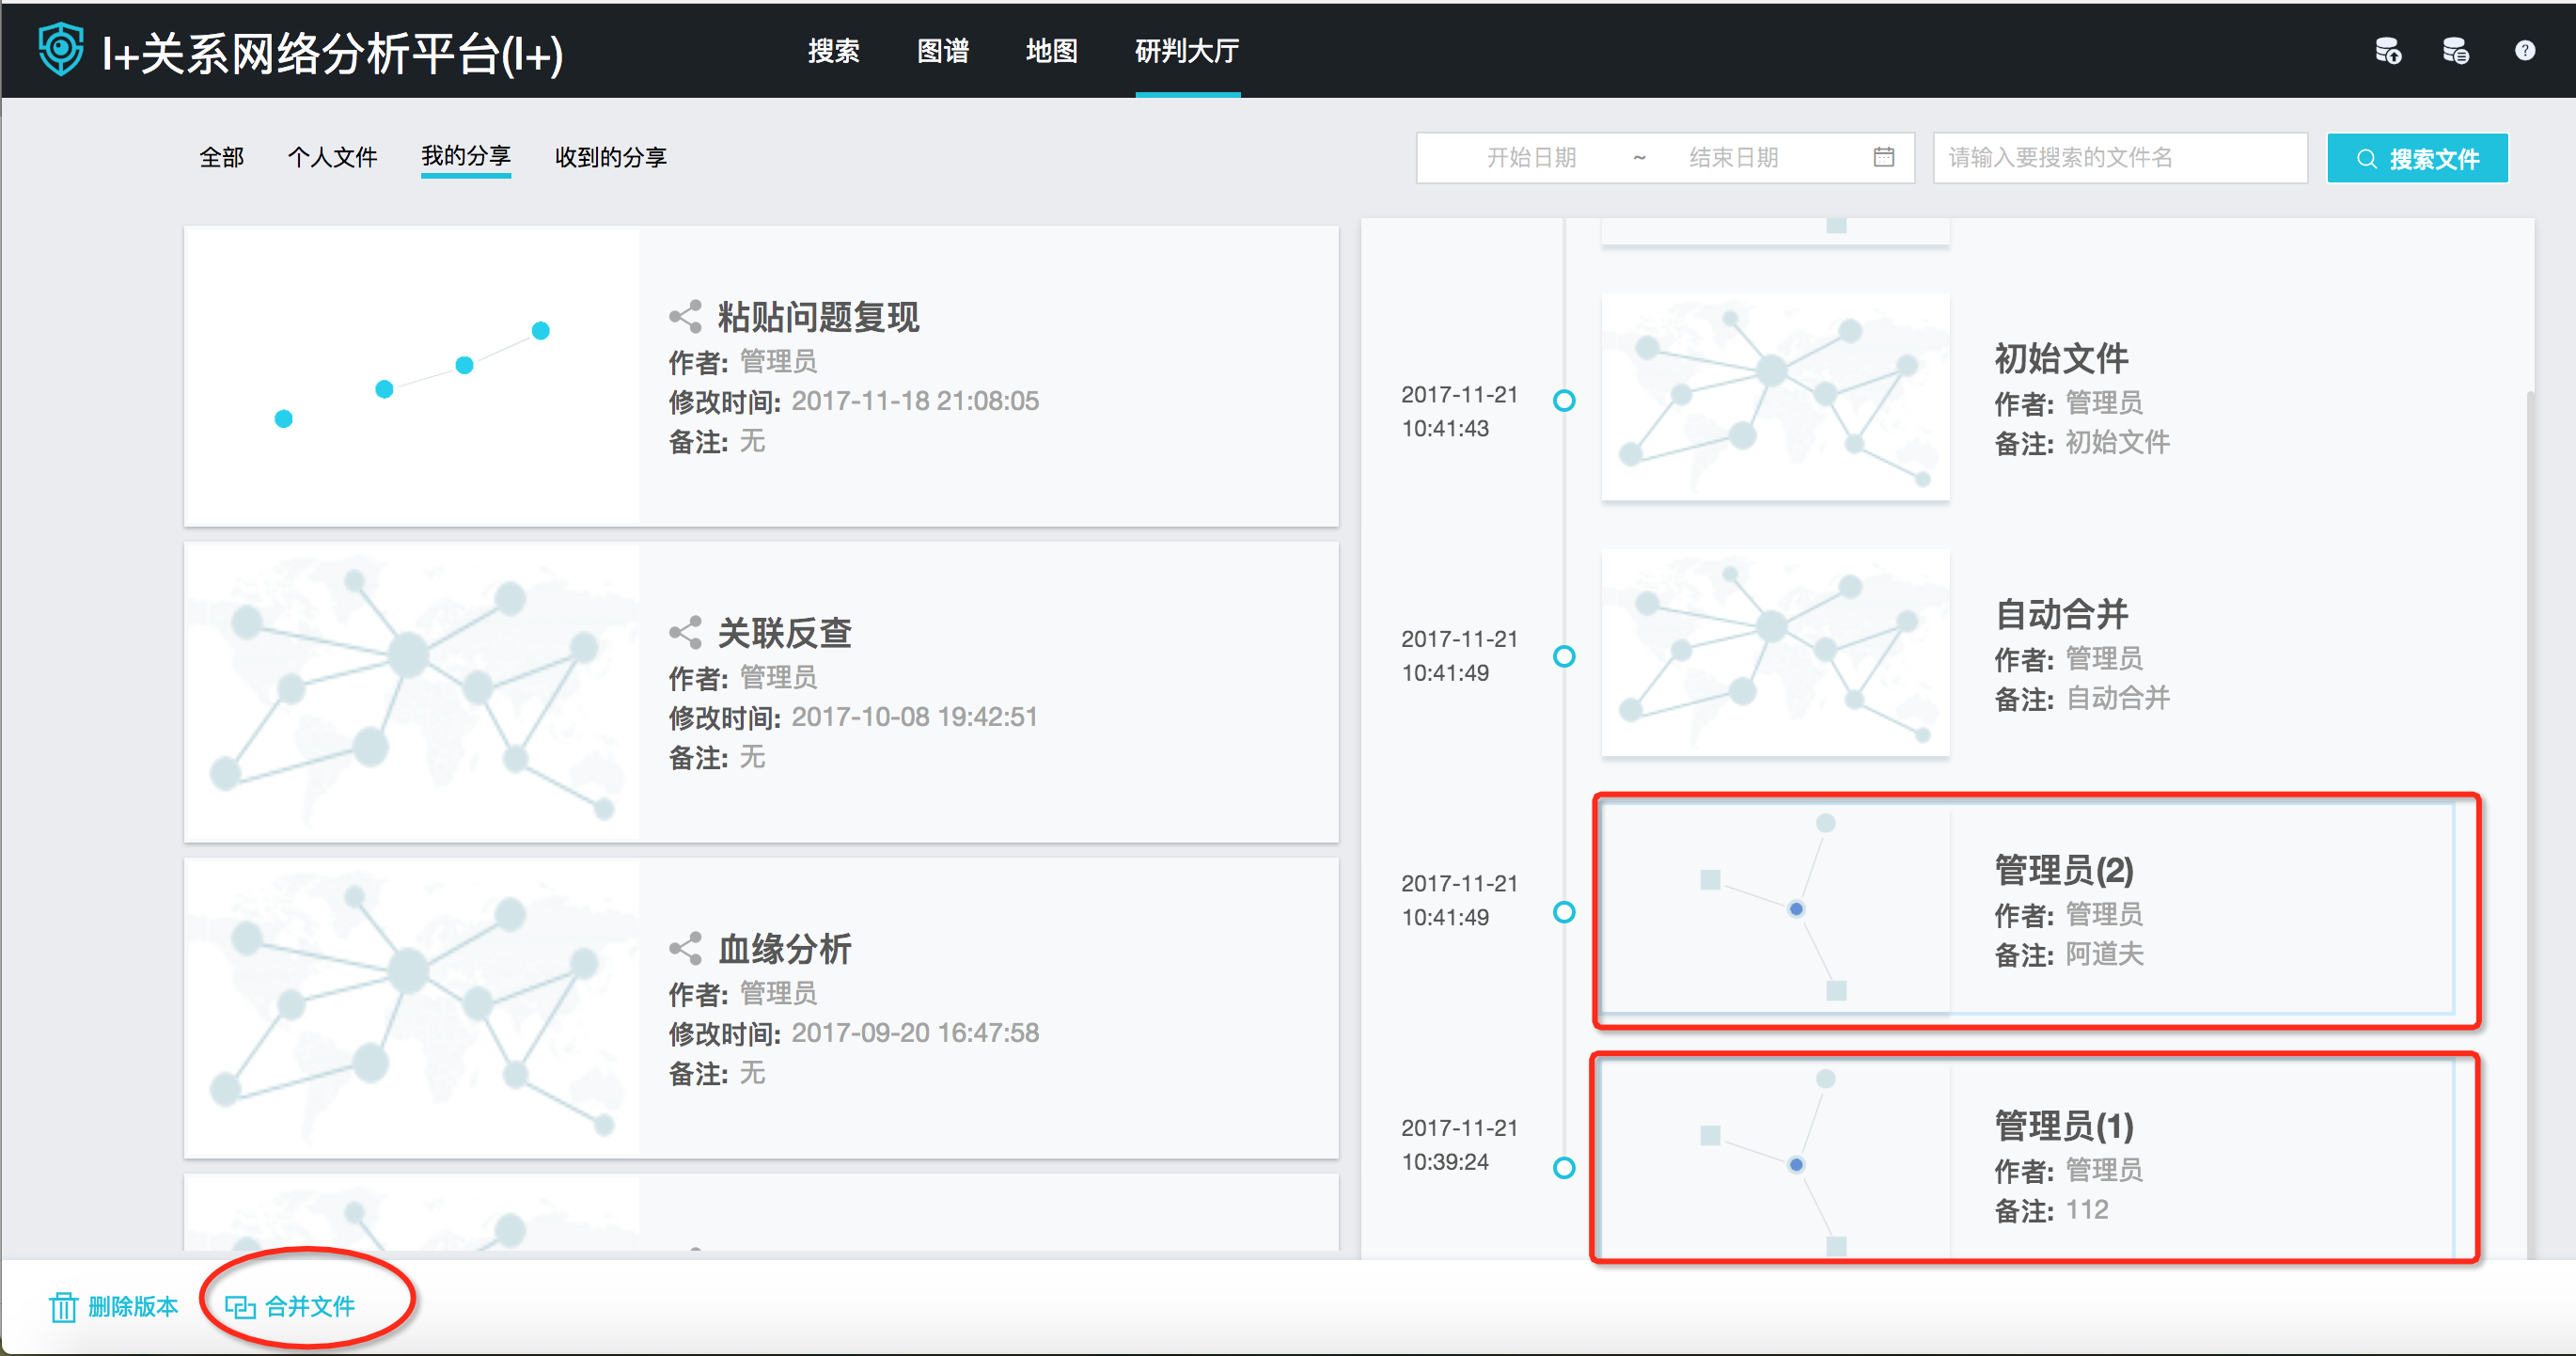The width and height of the screenshot is (2576, 1356).
Task: Click timeline marker at 2017-11-21 10:39:24
Action: coord(1564,1168)
